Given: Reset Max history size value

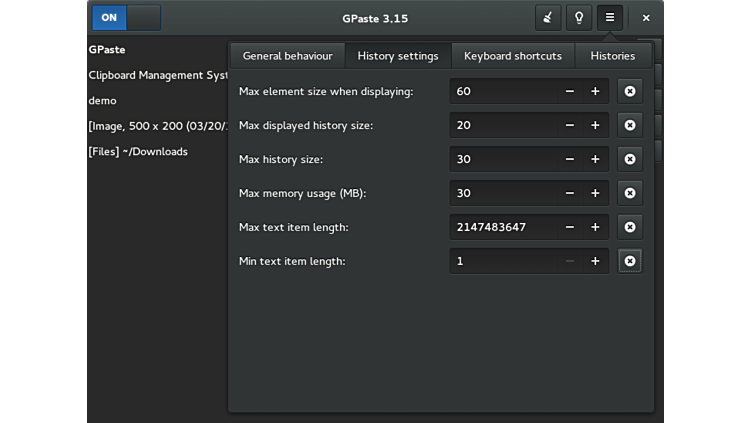Looking at the screenshot, I should pos(629,159).
